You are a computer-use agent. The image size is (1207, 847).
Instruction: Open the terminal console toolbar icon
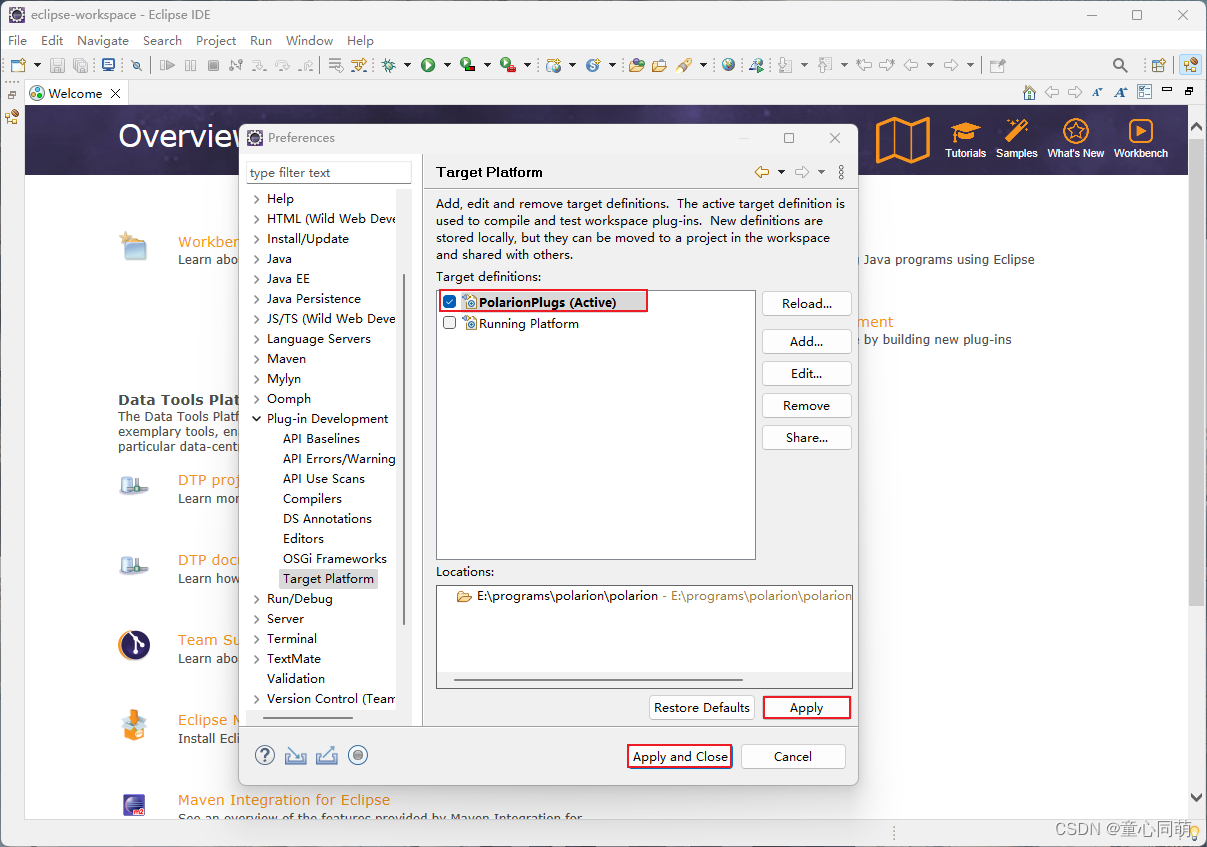click(108, 65)
